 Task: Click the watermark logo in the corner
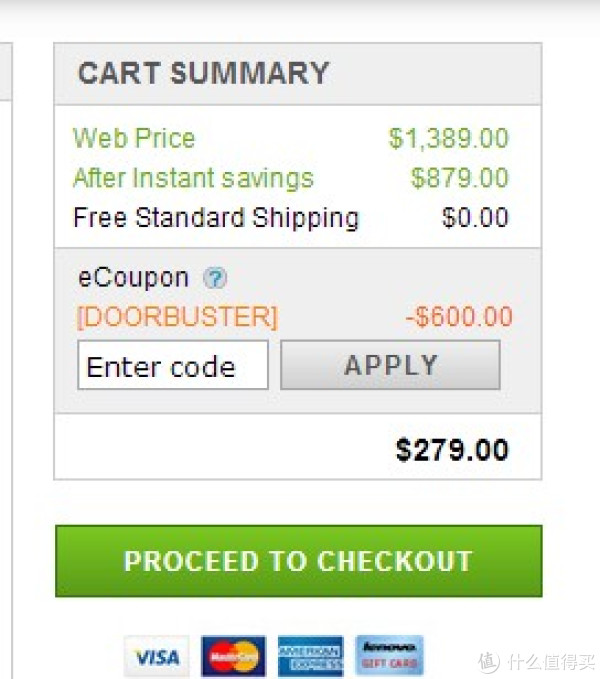[537, 662]
